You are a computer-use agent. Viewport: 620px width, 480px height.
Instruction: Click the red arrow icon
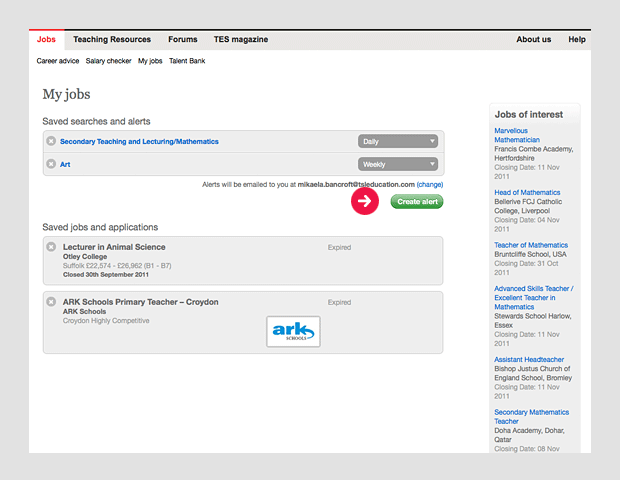click(364, 201)
